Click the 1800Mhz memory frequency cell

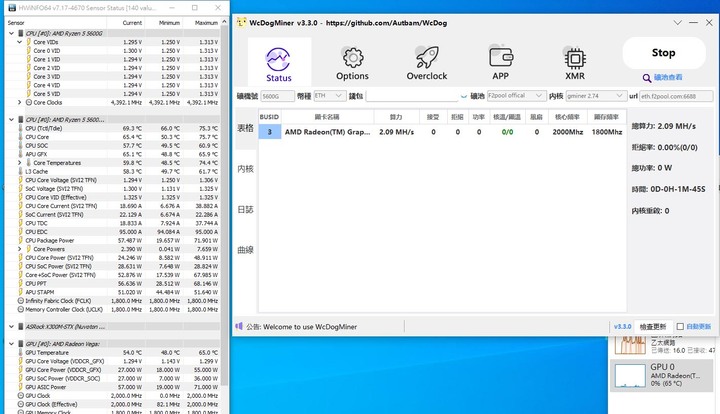(607, 132)
